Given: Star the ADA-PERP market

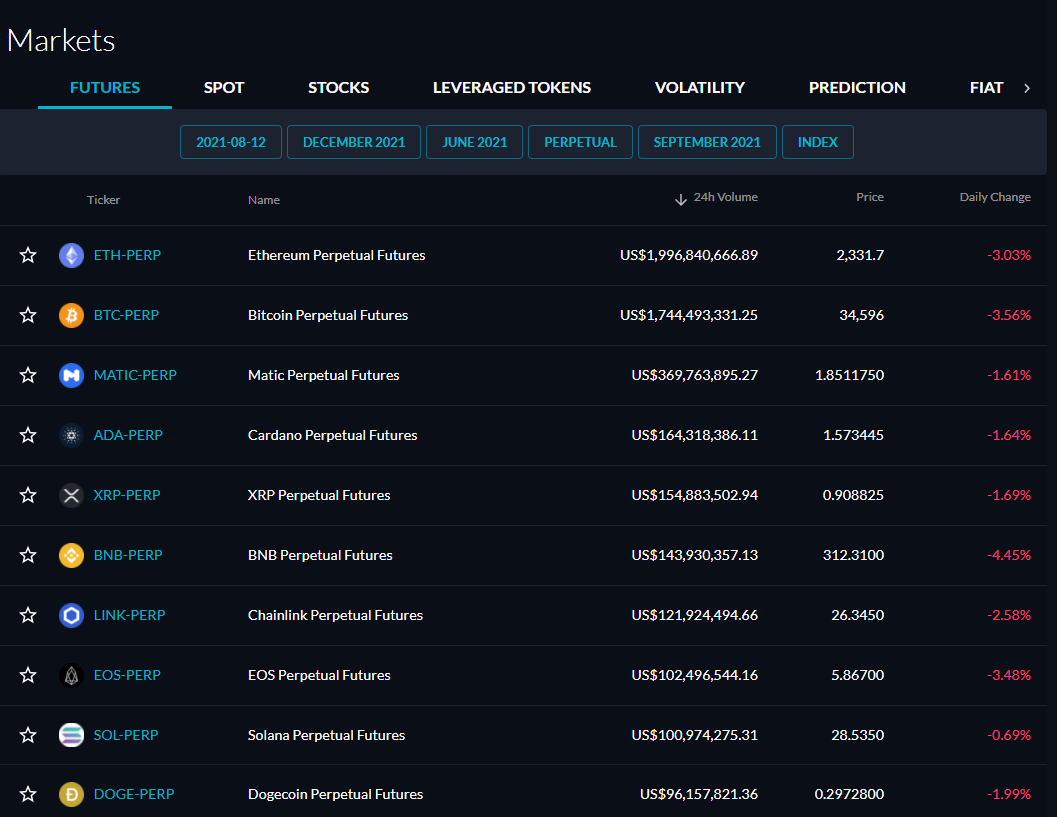Looking at the screenshot, I should (28, 435).
